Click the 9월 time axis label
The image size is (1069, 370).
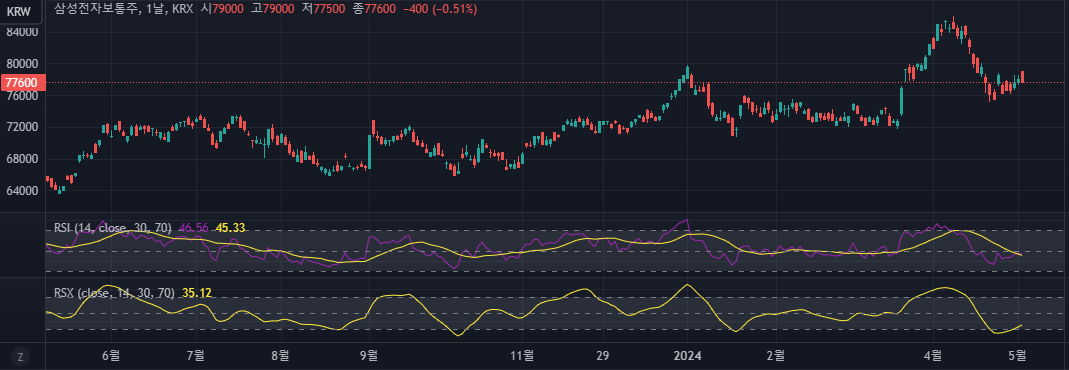click(x=368, y=355)
